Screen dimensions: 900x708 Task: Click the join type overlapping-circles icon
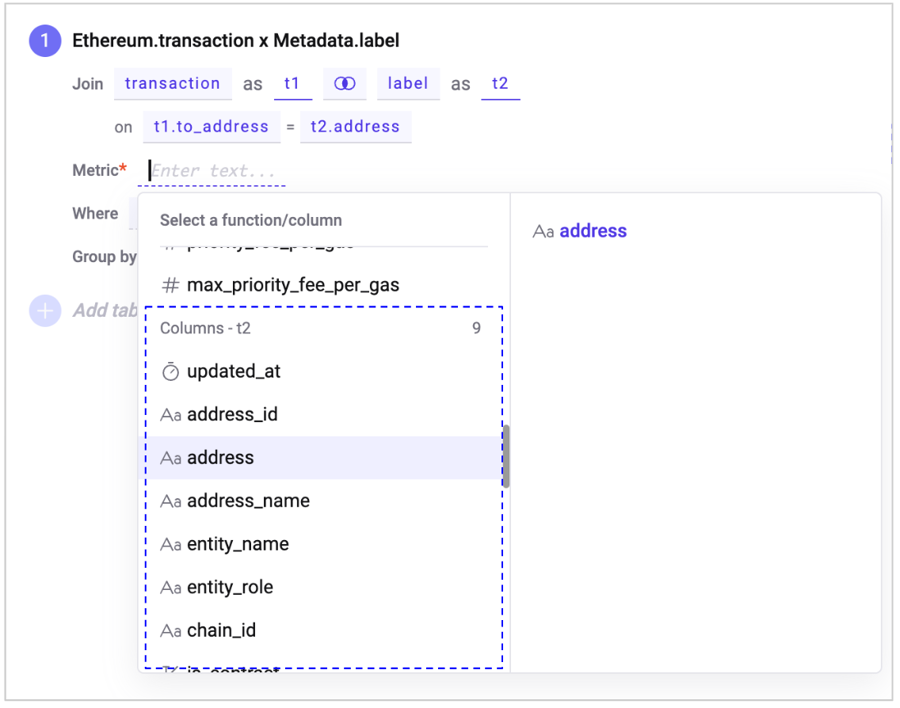pyautogui.click(x=345, y=84)
